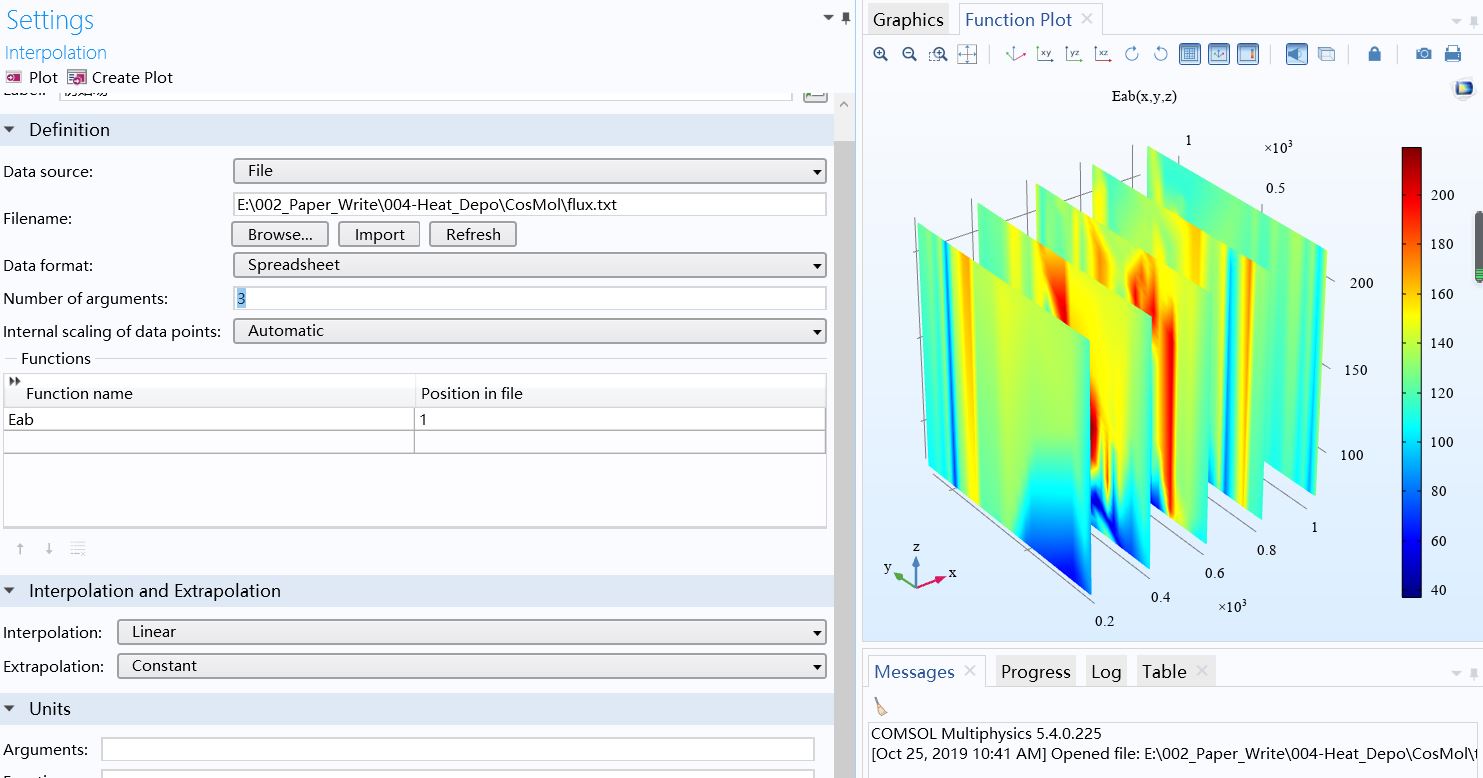This screenshot has height=778, width=1483.
Task: Click the lock view padlock icon
Action: click(x=1374, y=54)
